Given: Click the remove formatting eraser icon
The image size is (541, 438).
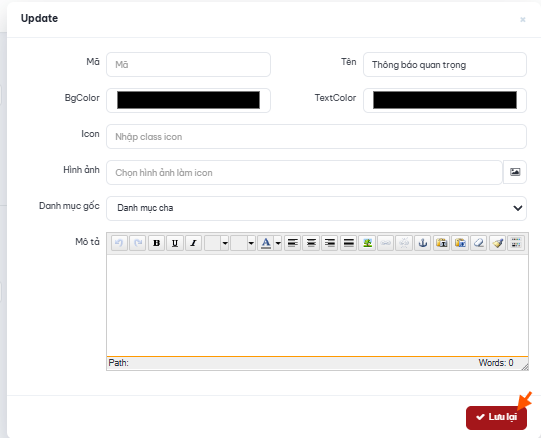Looking at the screenshot, I should click(x=479, y=243).
